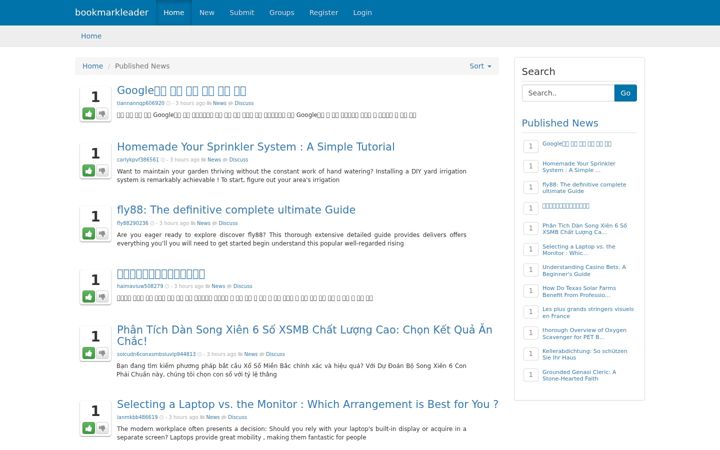
Task: Open sidebar link How Do Texas Solar Farms
Action: coord(579,292)
